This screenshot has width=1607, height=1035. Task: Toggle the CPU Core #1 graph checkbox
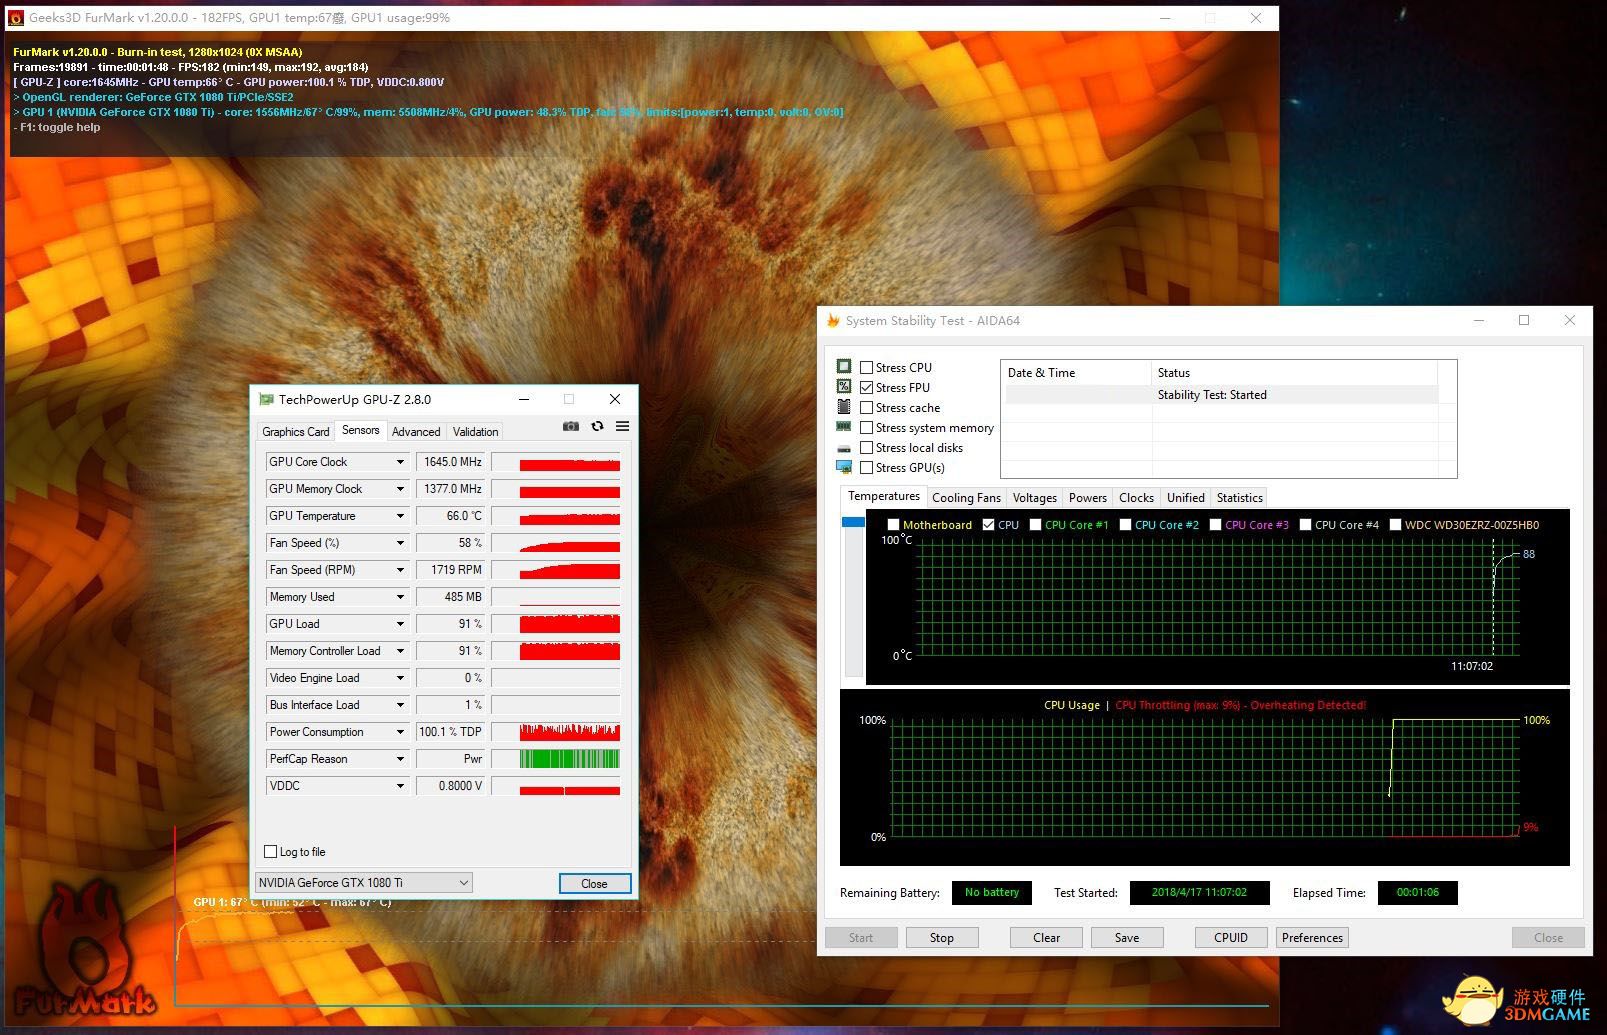click(1035, 524)
